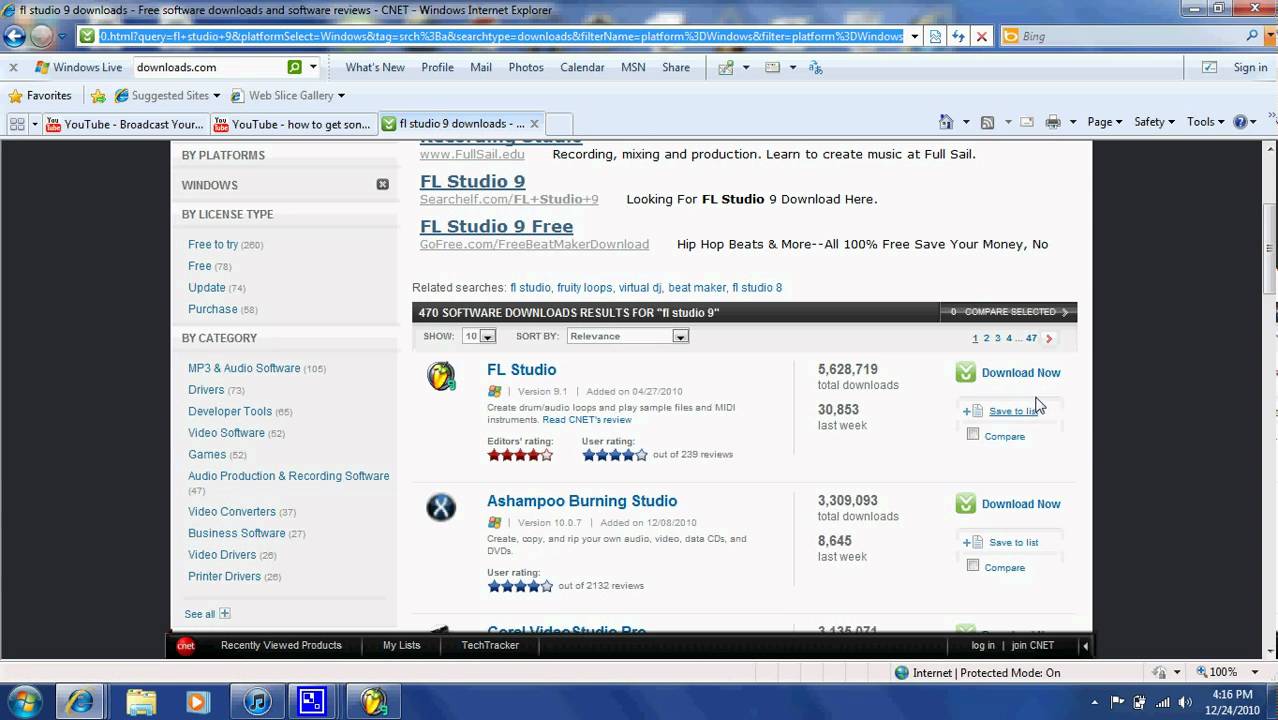The height and width of the screenshot is (720, 1278).
Task: Click the Bing search input box
Action: (1130, 36)
